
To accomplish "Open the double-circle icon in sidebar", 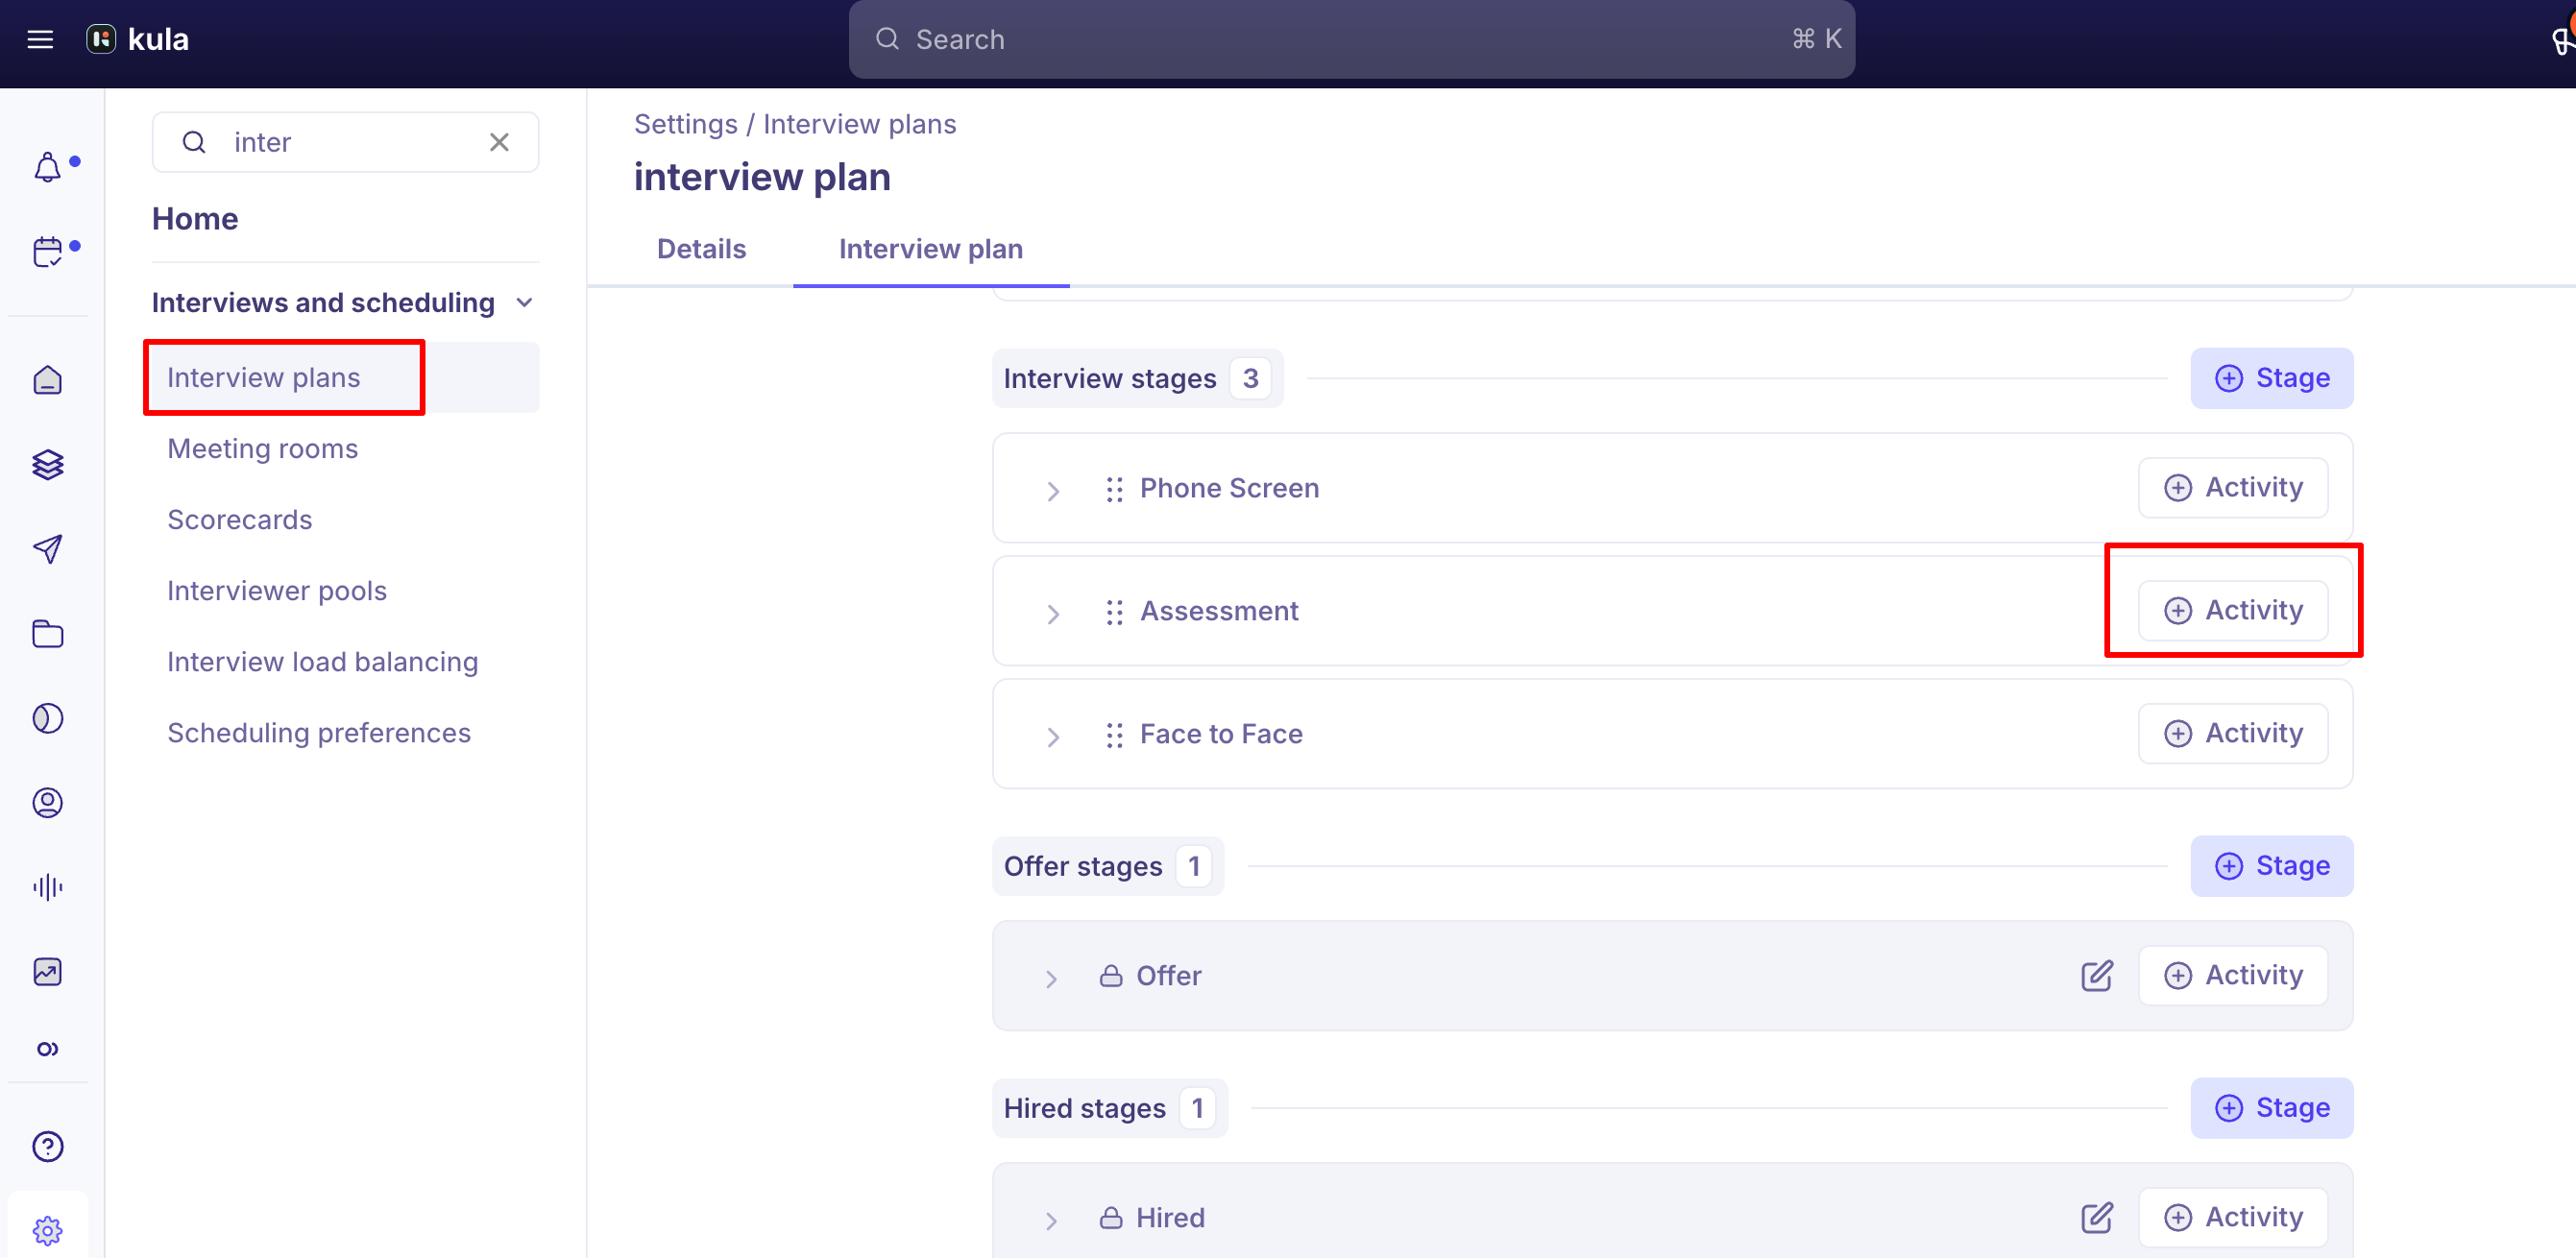I will click(47, 1049).
